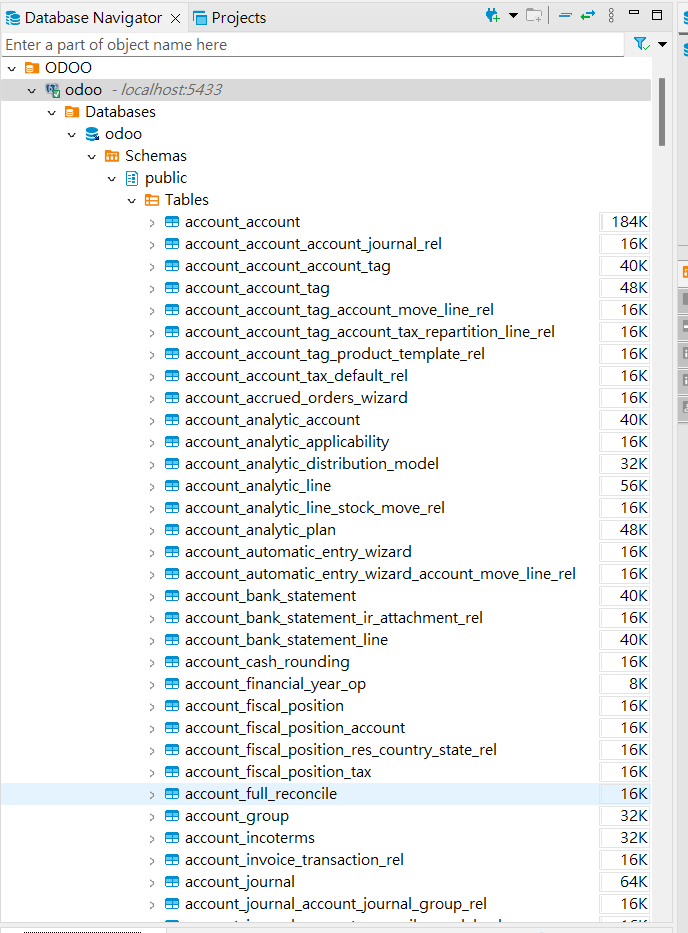Click table icon for account_account_tag_product_template_rel
Image resolution: width=688 pixels, height=933 pixels.
(x=172, y=354)
